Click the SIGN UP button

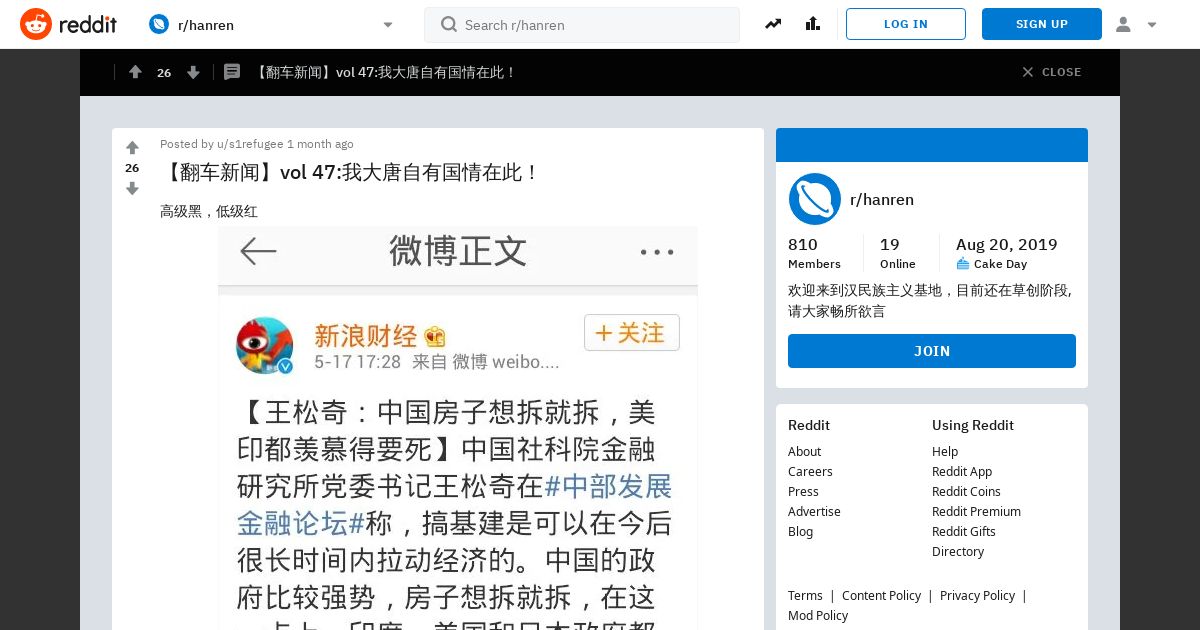(x=1042, y=24)
